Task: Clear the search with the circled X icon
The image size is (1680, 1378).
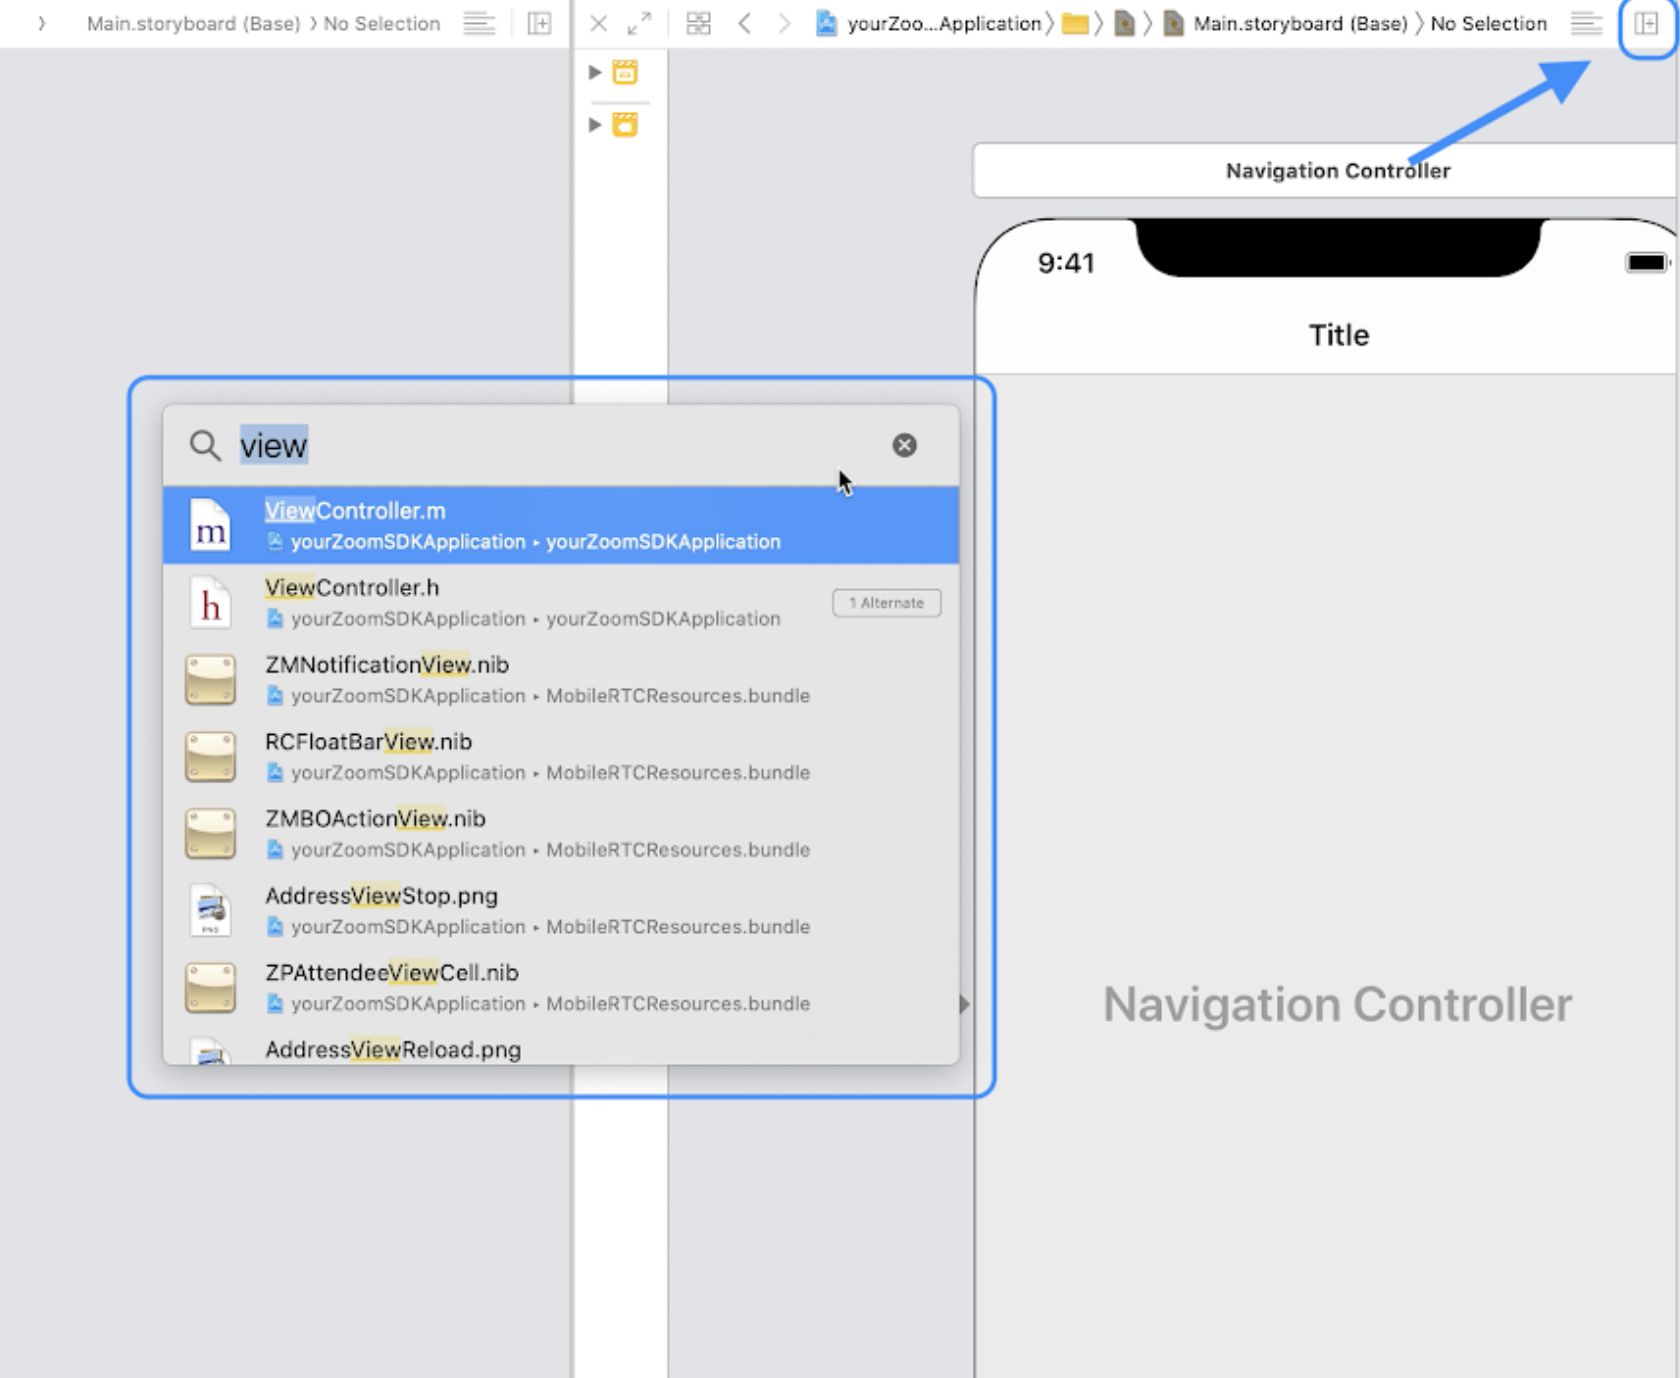Action: click(904, 445)
